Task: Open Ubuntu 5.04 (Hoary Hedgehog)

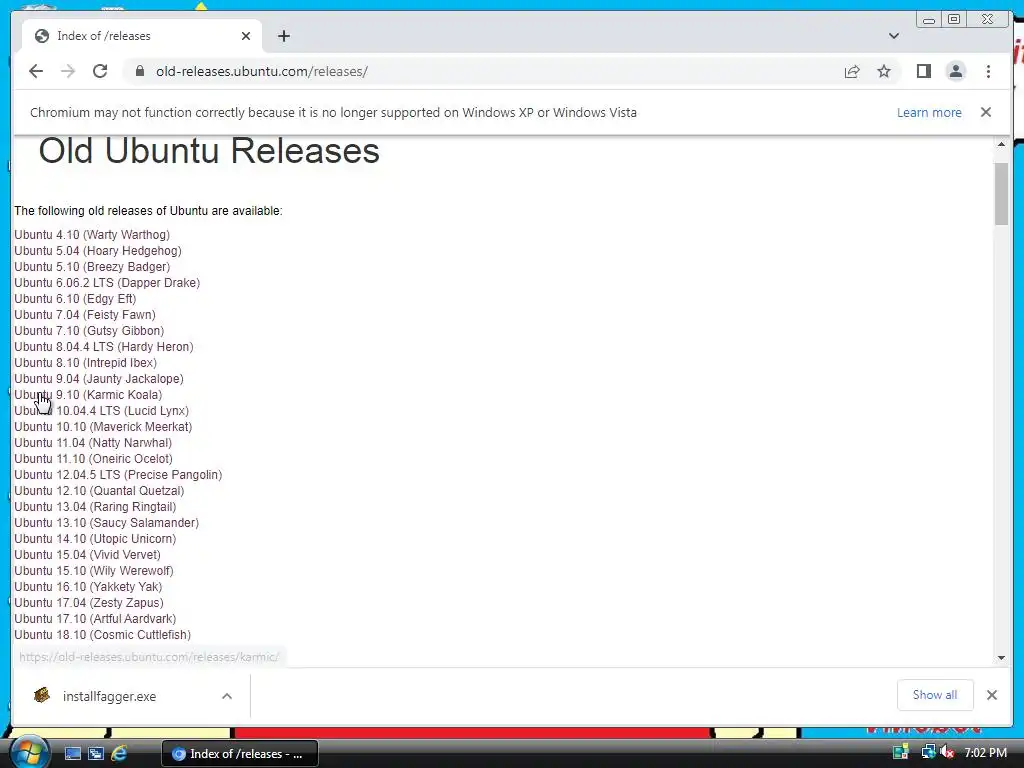Action: pyautogui.click(x=98, y=251)
